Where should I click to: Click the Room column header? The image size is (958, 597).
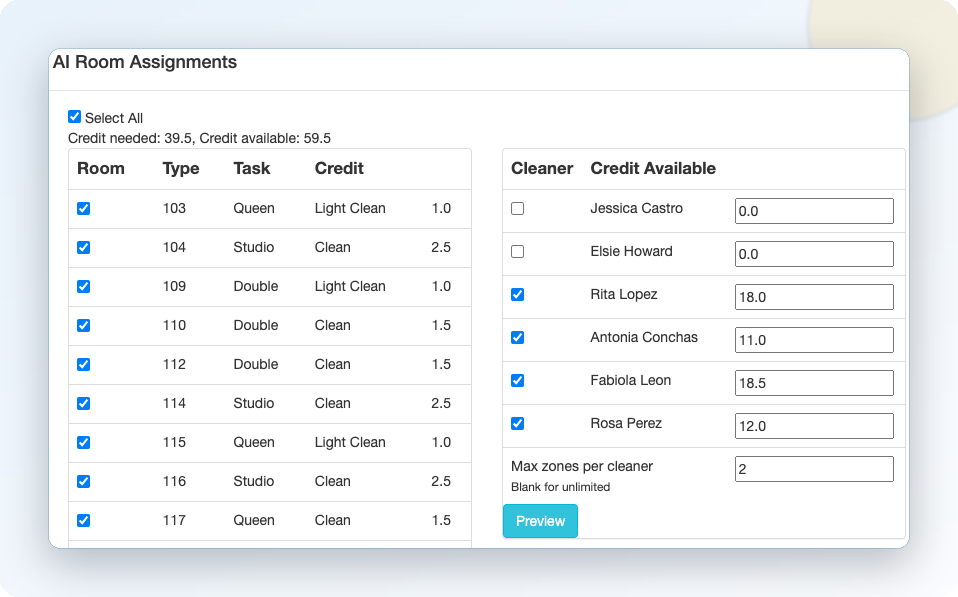[x=101, y=169]
